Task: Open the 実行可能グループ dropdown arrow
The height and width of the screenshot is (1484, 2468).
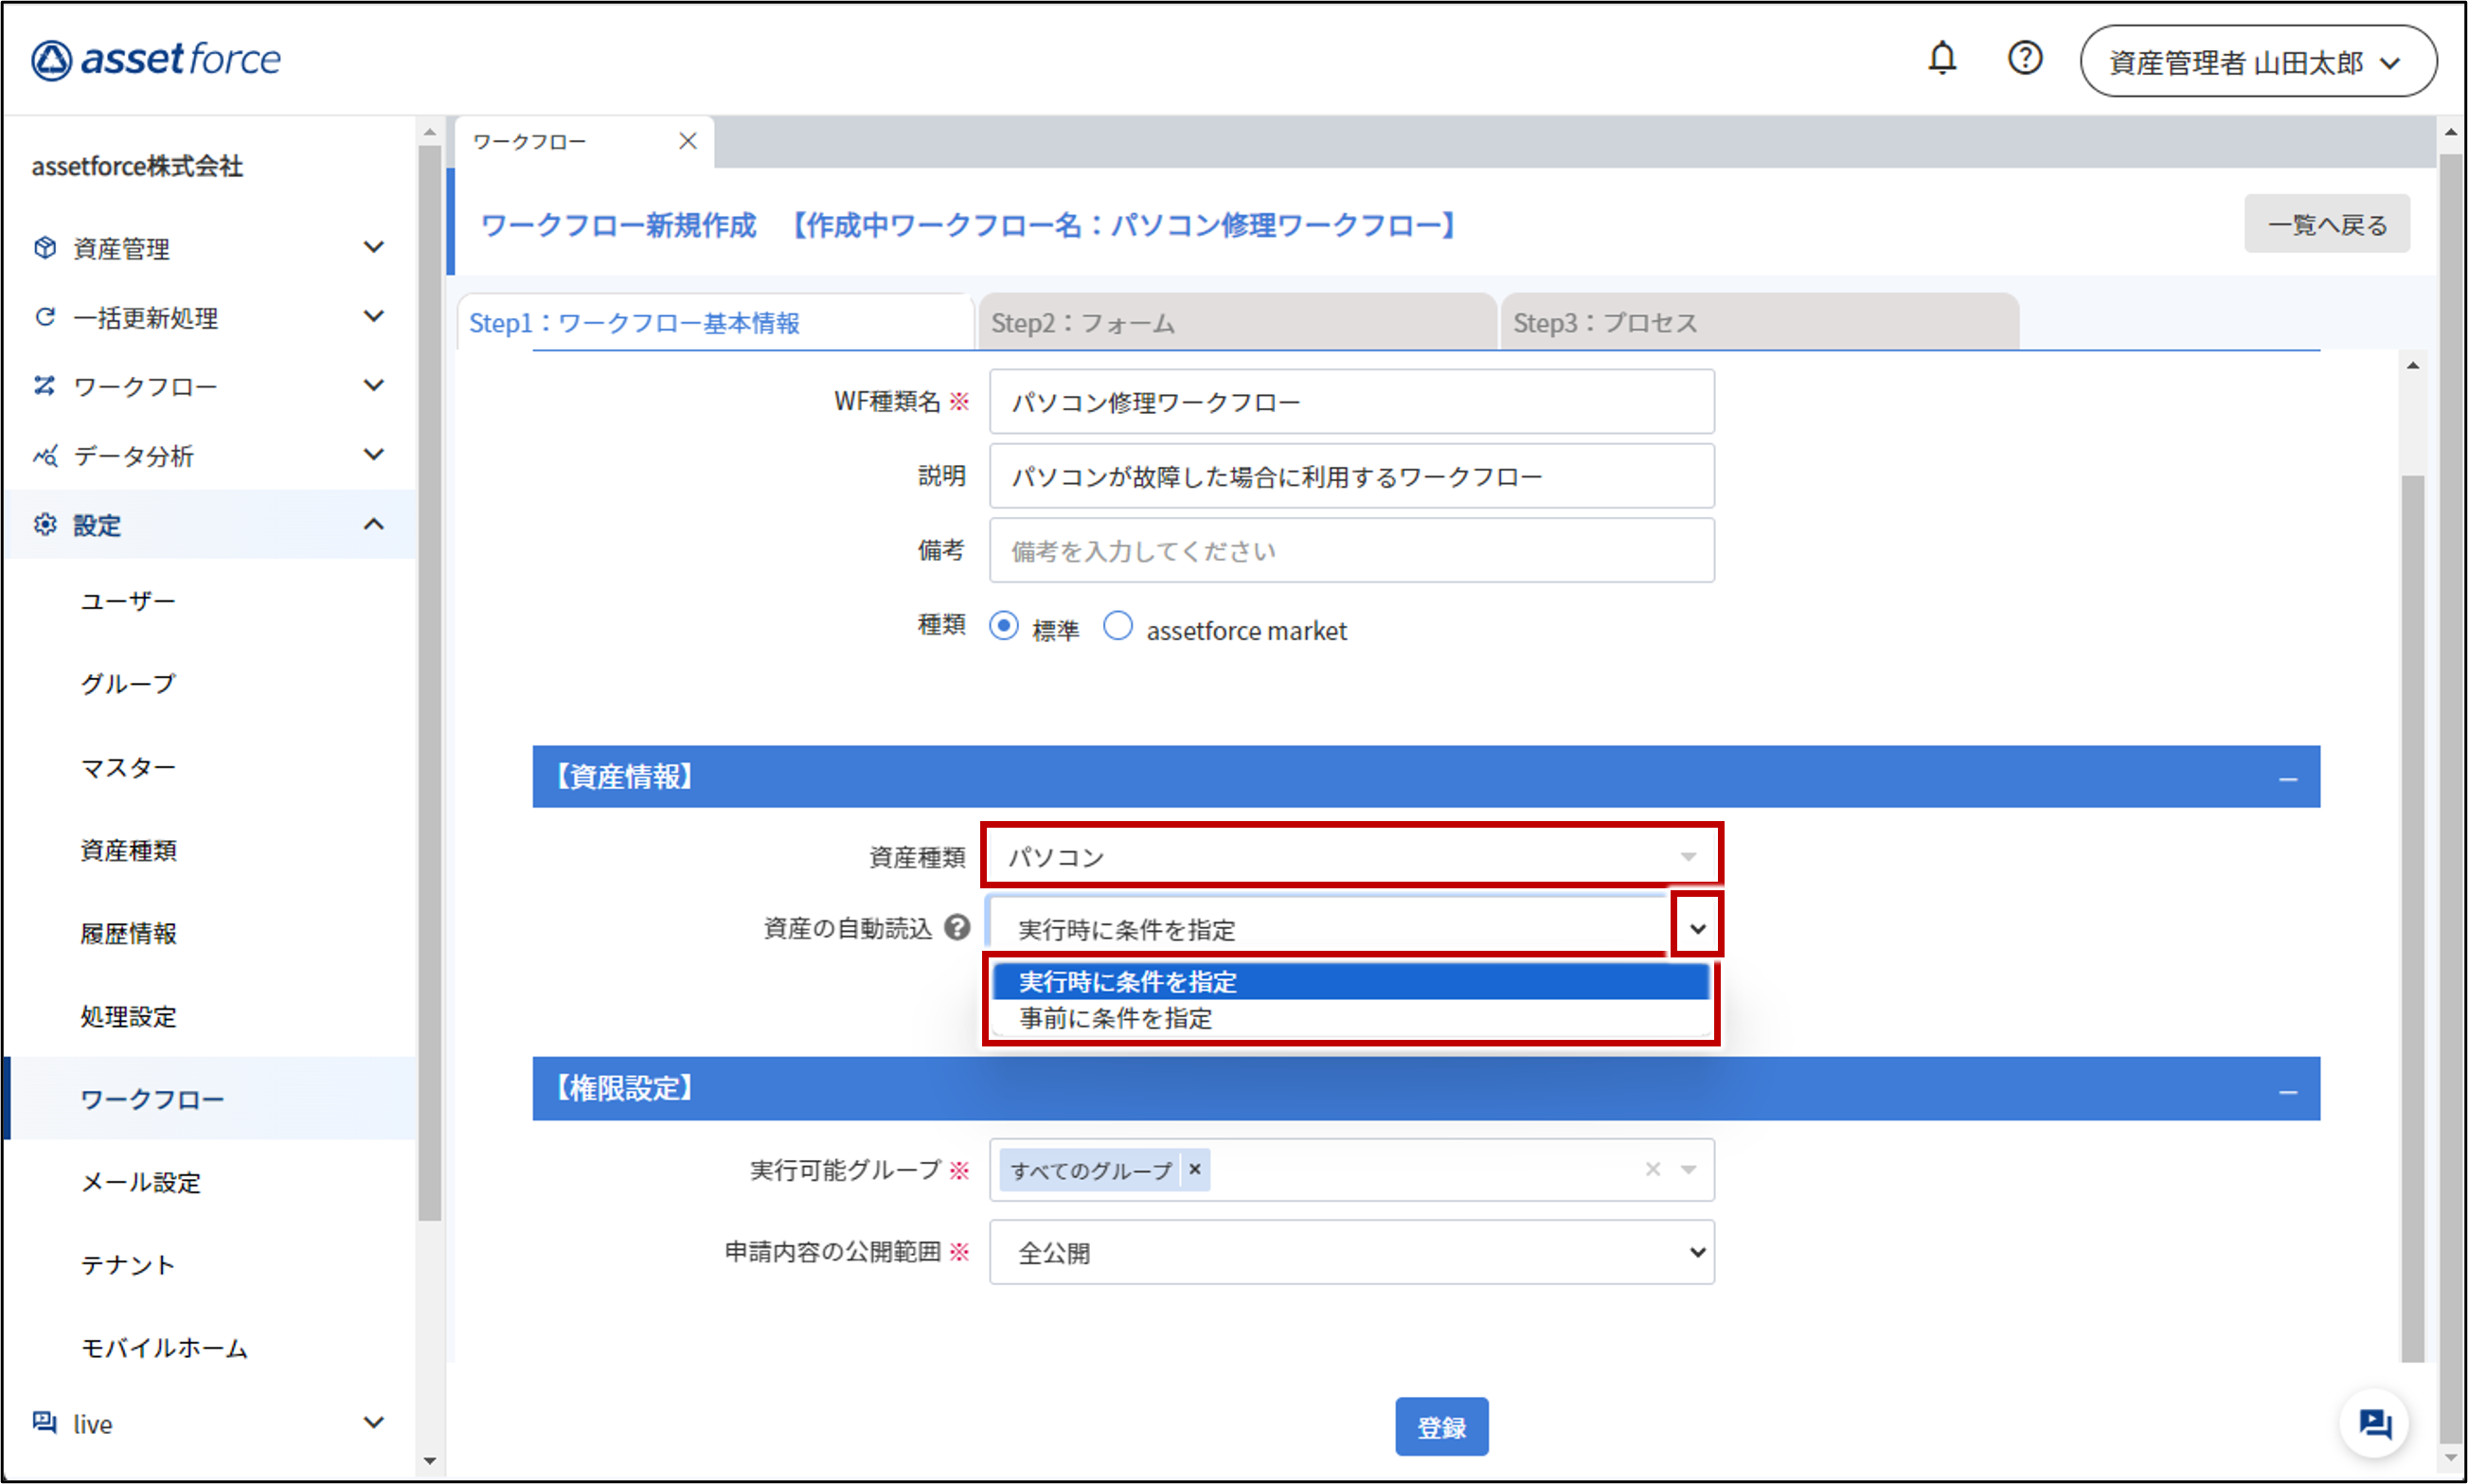Action: [x=1689, y=1169]
